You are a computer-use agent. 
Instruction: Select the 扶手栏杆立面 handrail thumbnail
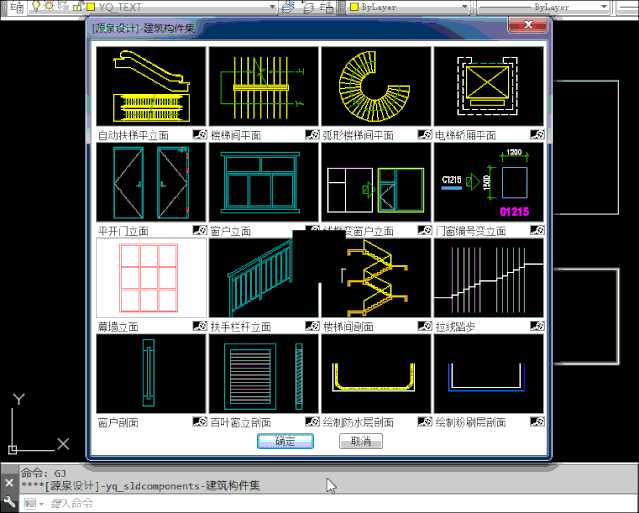pyautogui.click(x=264, y=278)
